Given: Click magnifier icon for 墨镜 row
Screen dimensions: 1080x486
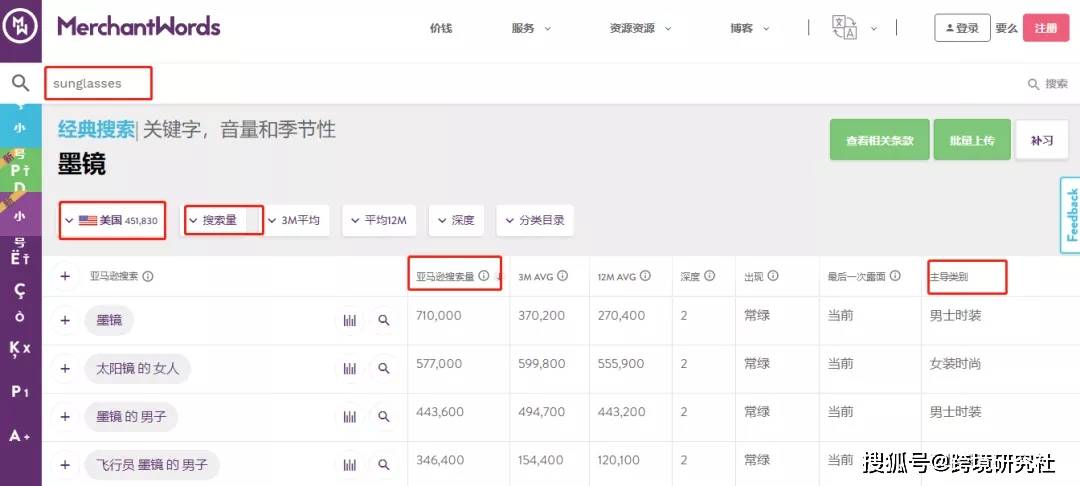Looking at the screenshot, I should pos(384,321).
